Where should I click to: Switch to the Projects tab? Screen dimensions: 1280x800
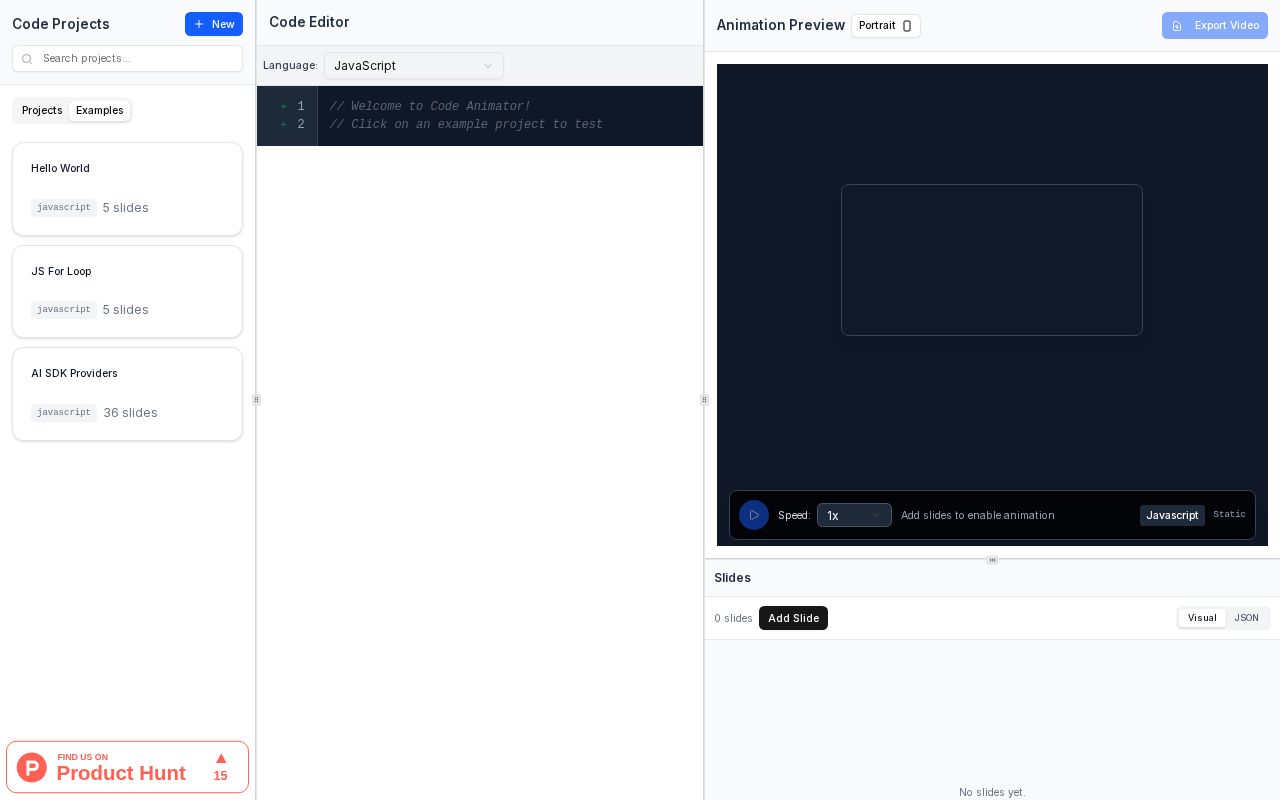click(x=42, y=110)
